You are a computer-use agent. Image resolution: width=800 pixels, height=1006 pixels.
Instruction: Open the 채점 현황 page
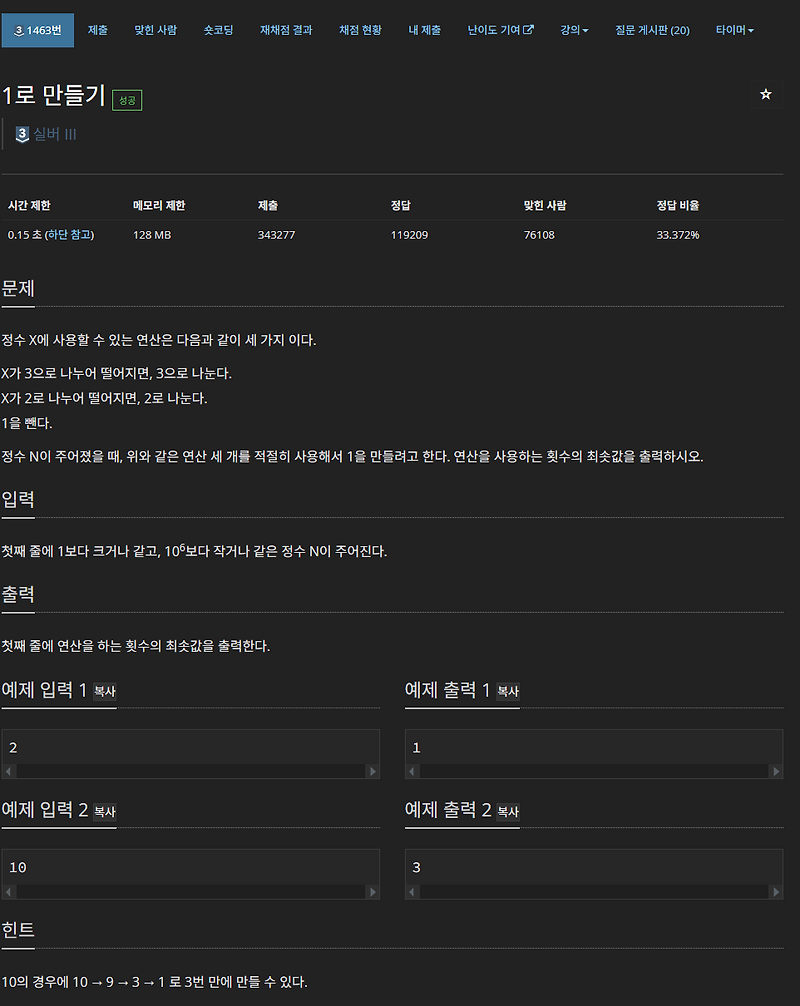tap(360, 30)
